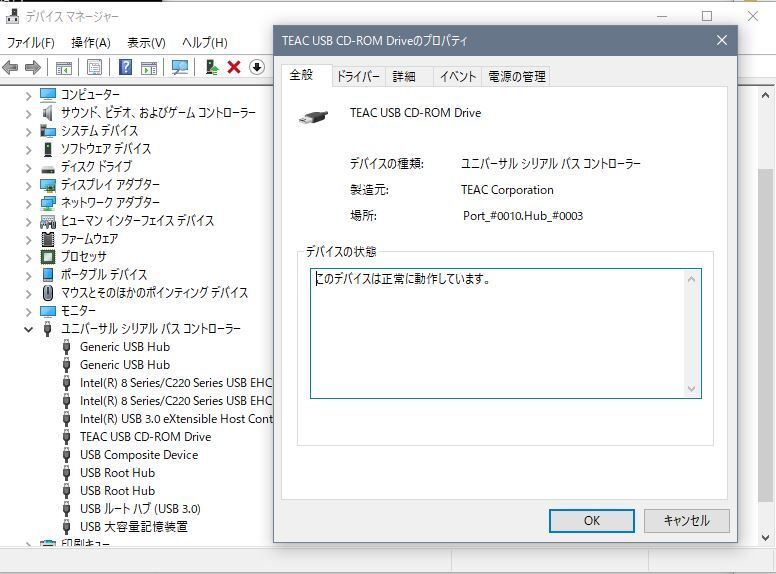Select Intel(R) USB 3.0 eXtensible Host entry

point(176,419)
